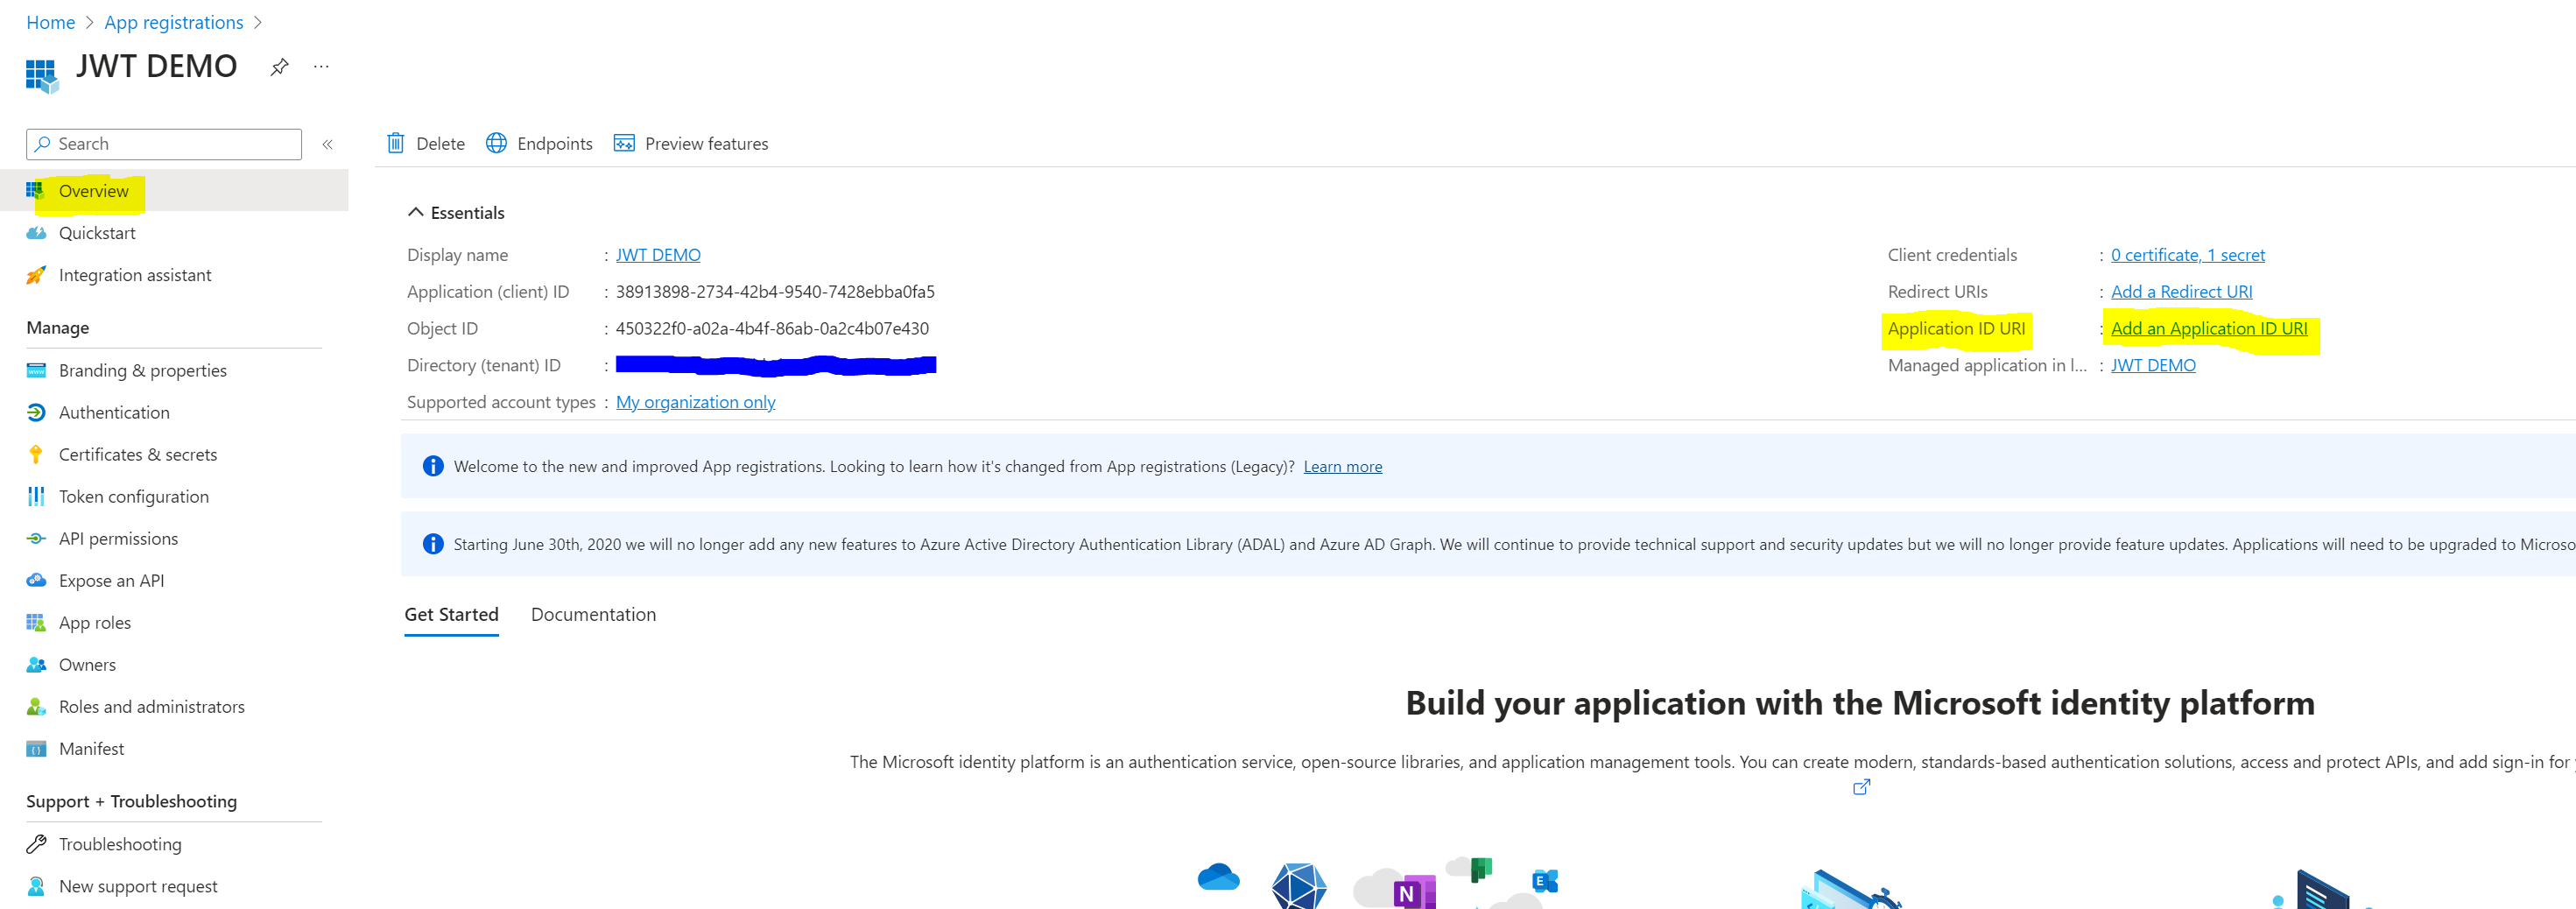
Task: Switch to the Documentation tab
Action: (x=593, y=614)
